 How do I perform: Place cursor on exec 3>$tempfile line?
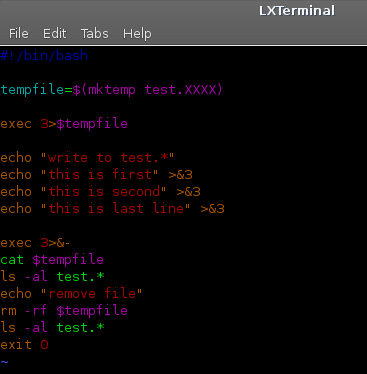[x=64, y=124]
